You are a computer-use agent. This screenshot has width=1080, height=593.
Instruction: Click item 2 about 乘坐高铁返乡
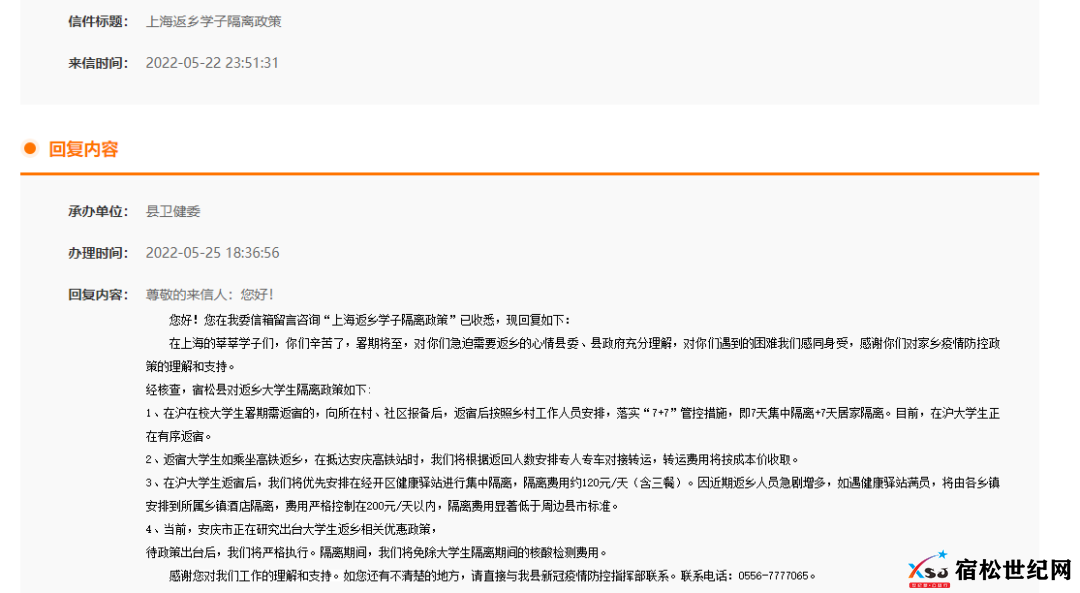472,459
